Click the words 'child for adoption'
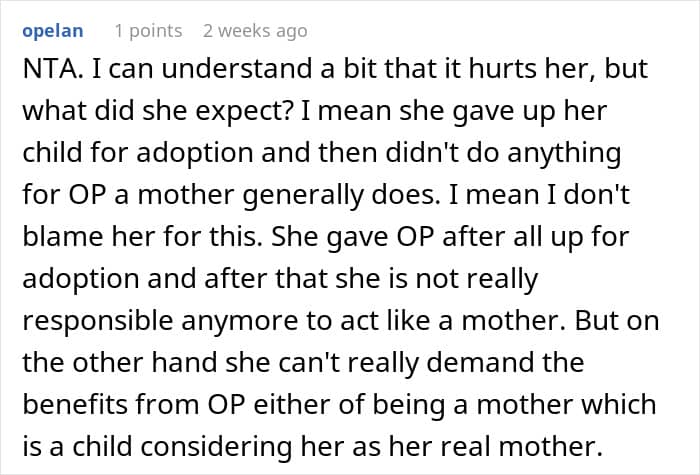 tap(138, 153)
